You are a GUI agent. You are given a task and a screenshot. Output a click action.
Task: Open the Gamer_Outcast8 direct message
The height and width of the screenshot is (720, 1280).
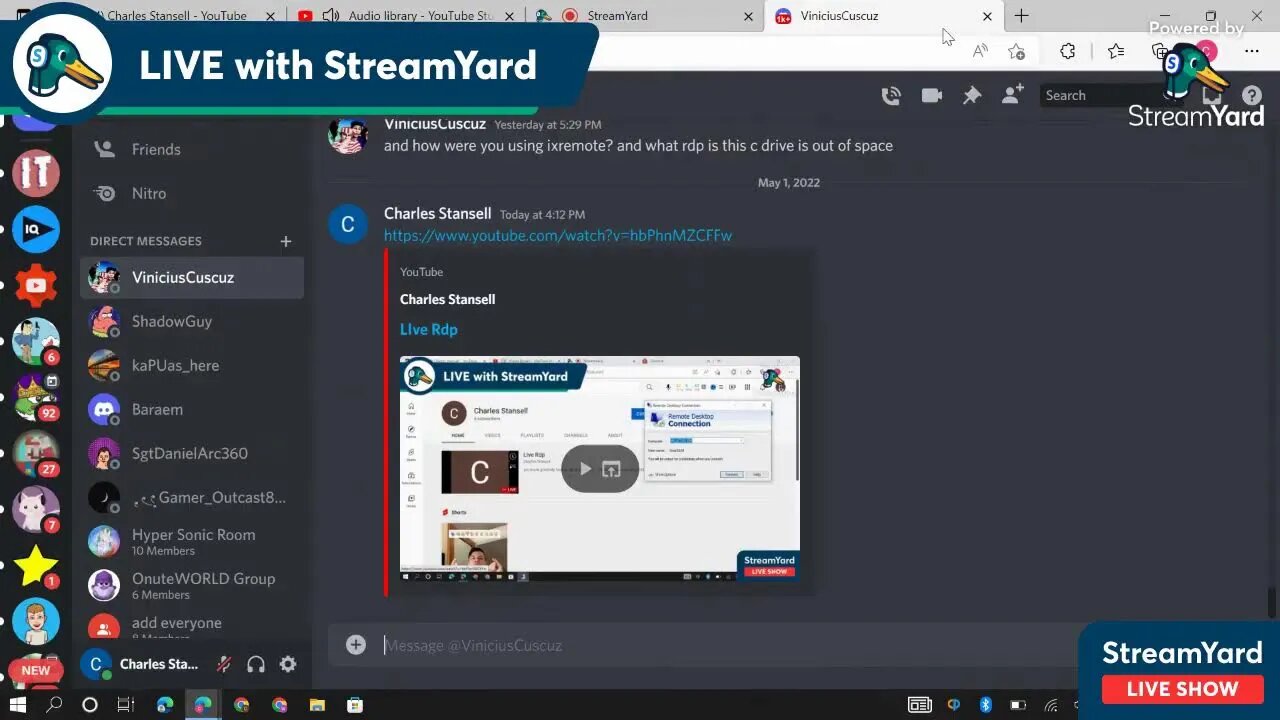click(192, 497)
